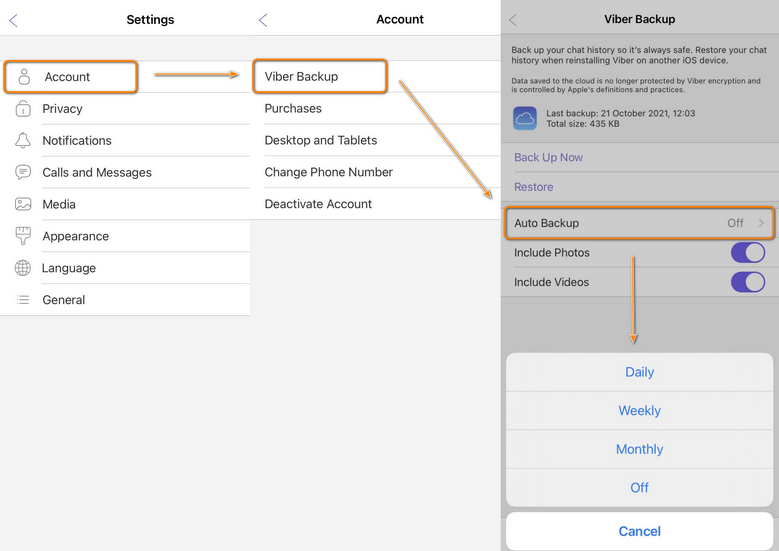The width and height of the screenshot is (779, 551).
Task: Click the Media picture icon
Action: [23, 204]
